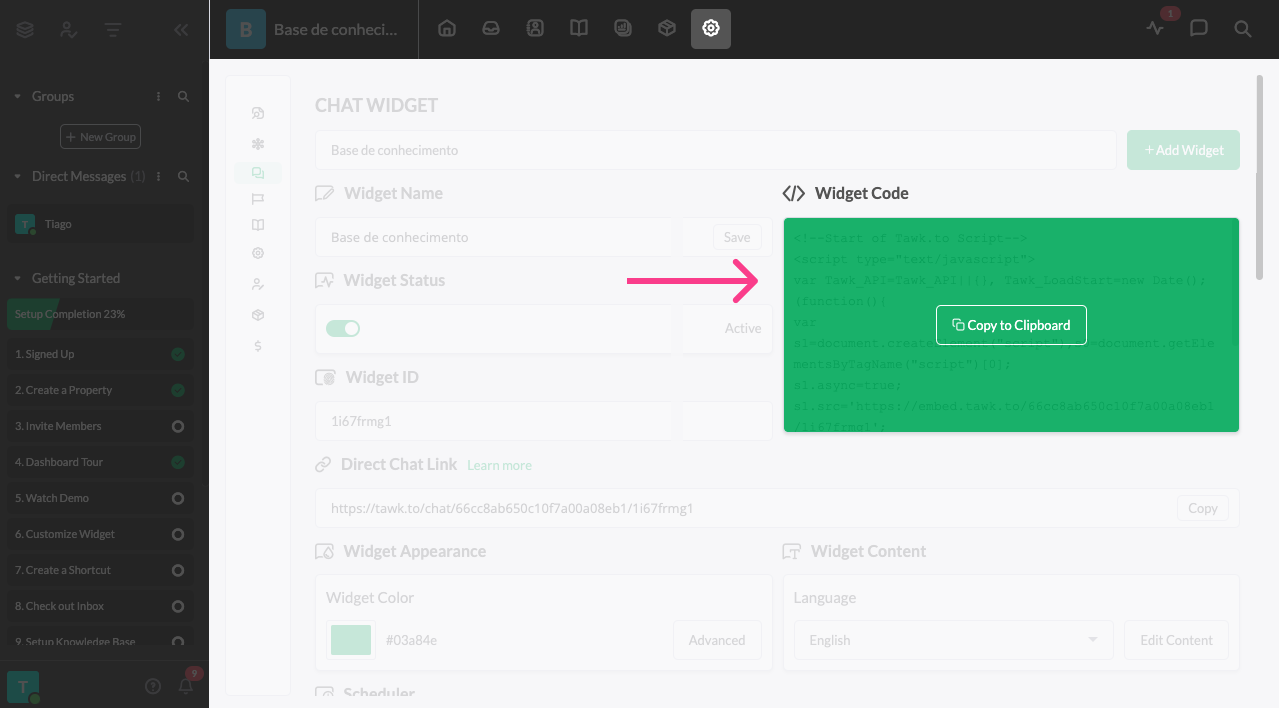Copy the direct chat link
Screen dimensions: 1279x708
tap(1202, 508)
